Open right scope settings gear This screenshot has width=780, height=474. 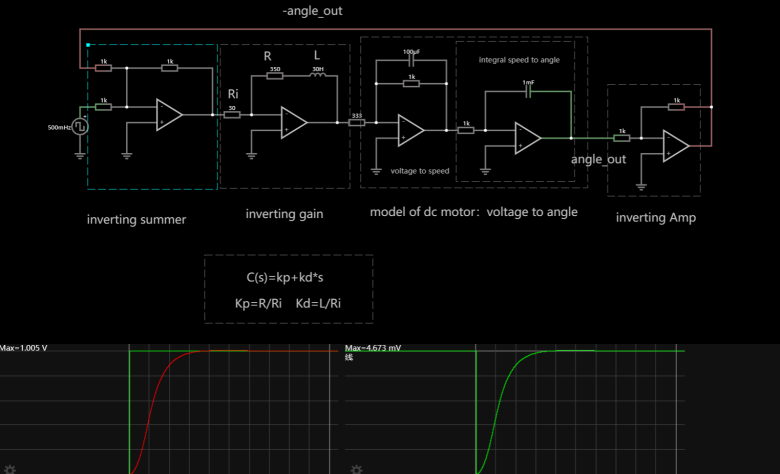pos(356,468)
